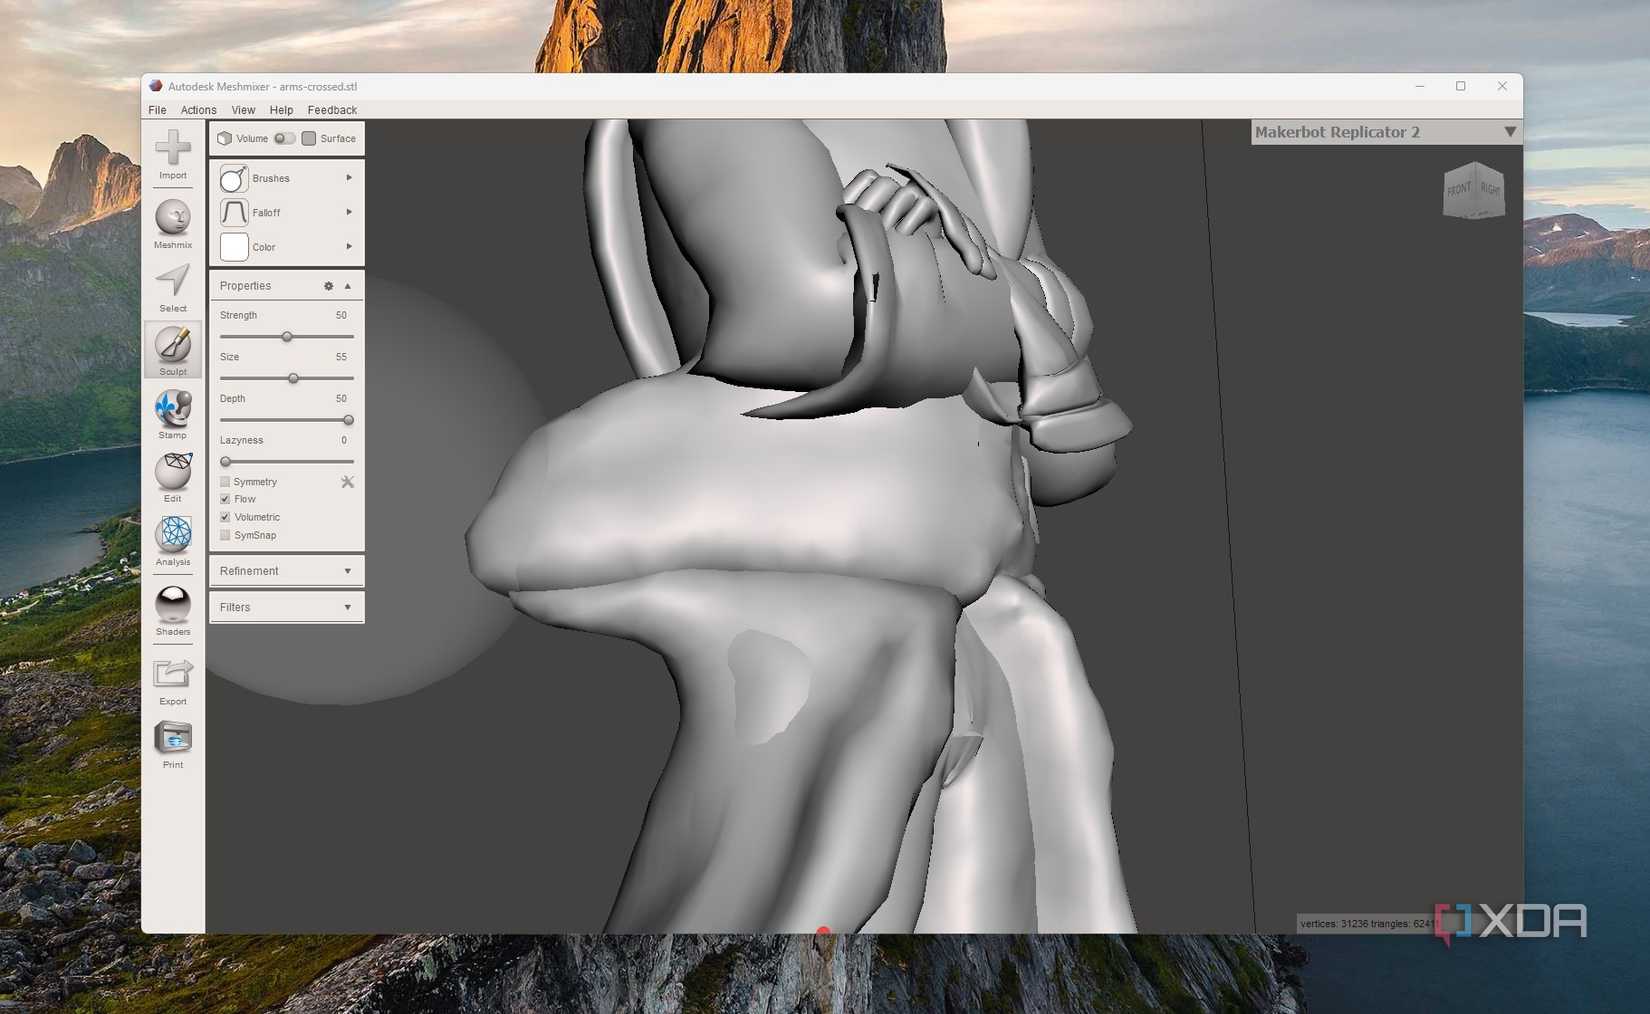The image size is (1650, 1014).
Task: Open the Stamp tool
Action: click(x=172, y=413)
